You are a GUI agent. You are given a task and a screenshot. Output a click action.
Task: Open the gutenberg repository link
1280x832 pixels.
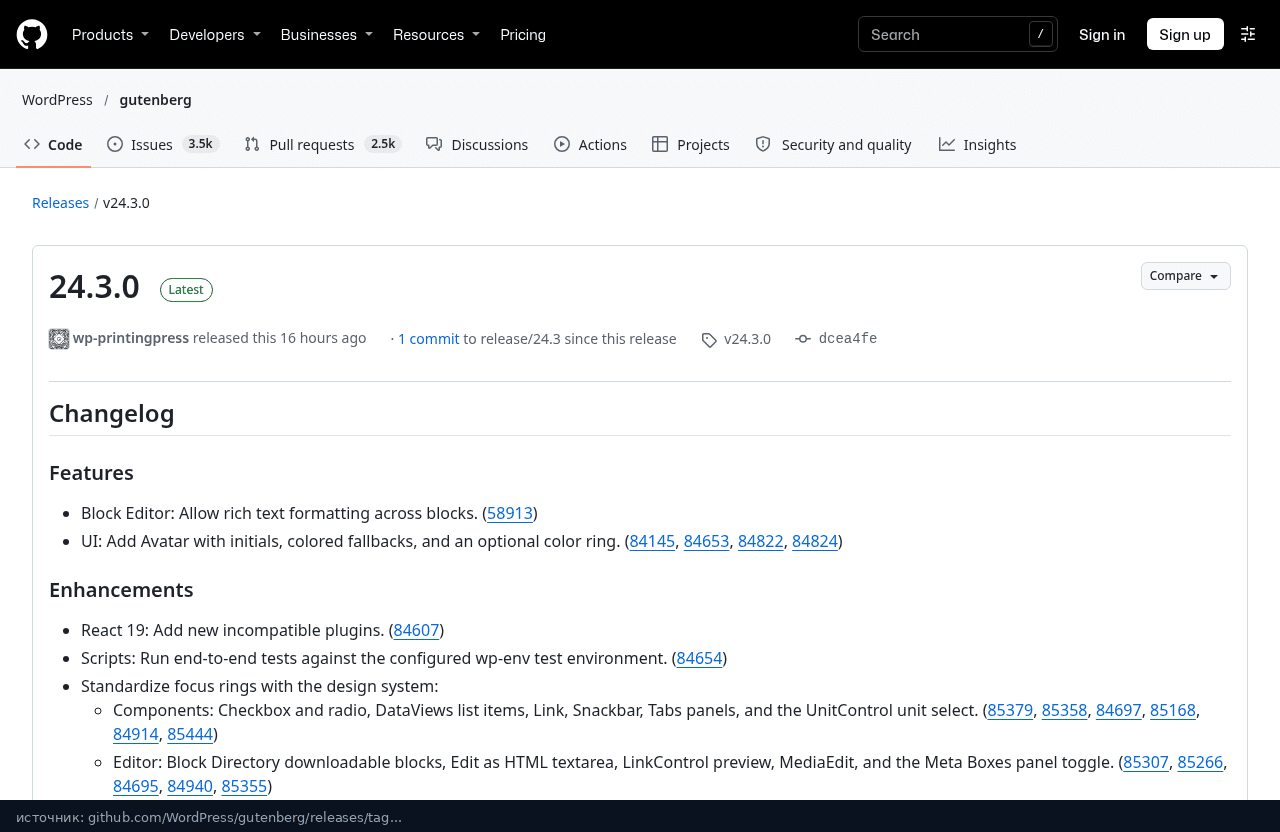click(155, 100)
